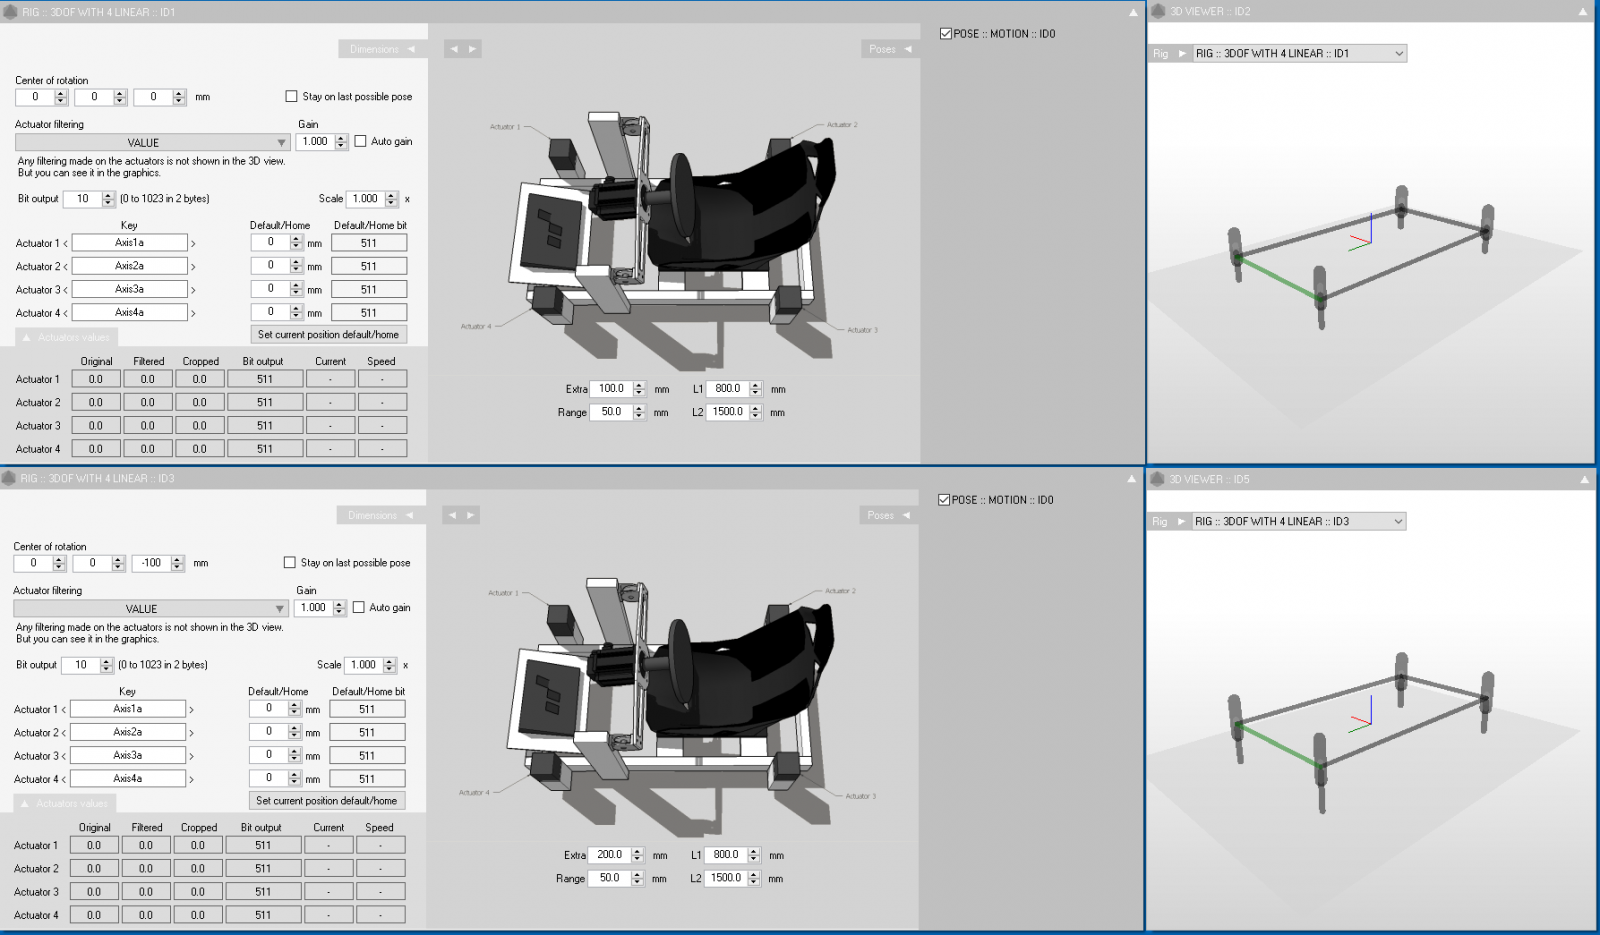The image size is (1600, 935).
Task: Click the previous pose arrow in ID1 panel
Action: tap(454, 49)
